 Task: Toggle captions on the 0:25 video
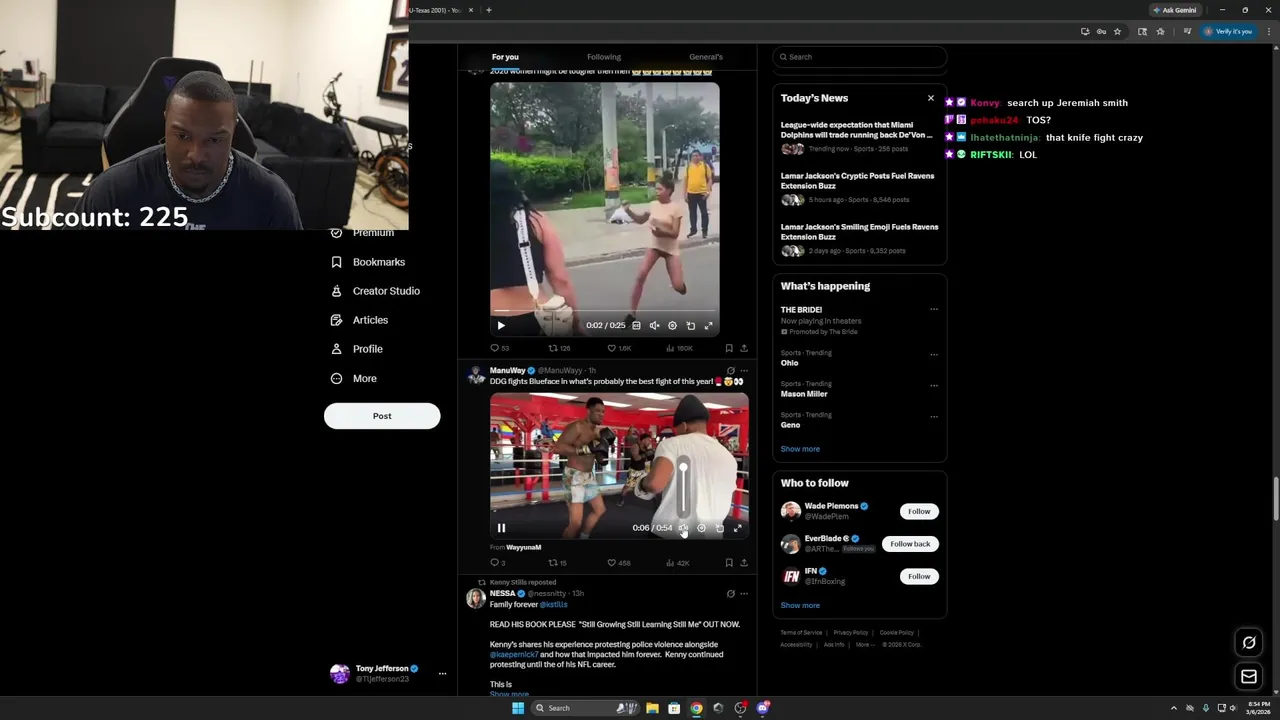point(636,325)
